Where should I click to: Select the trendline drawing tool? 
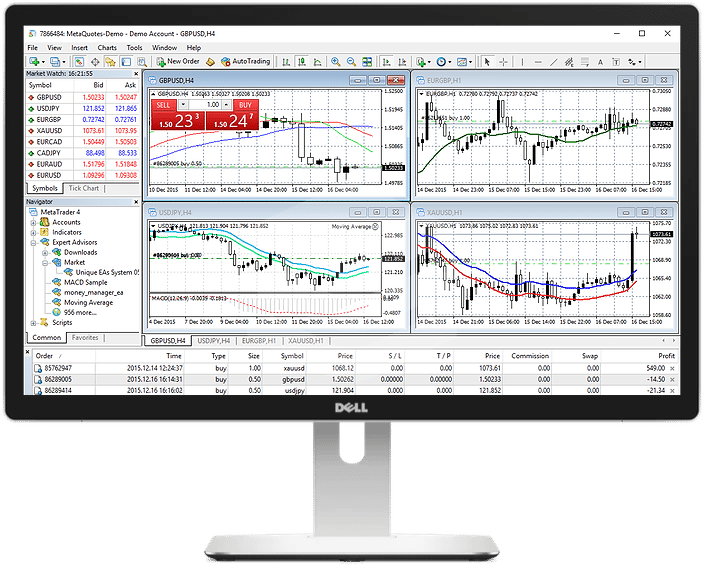tap(554, 61)
